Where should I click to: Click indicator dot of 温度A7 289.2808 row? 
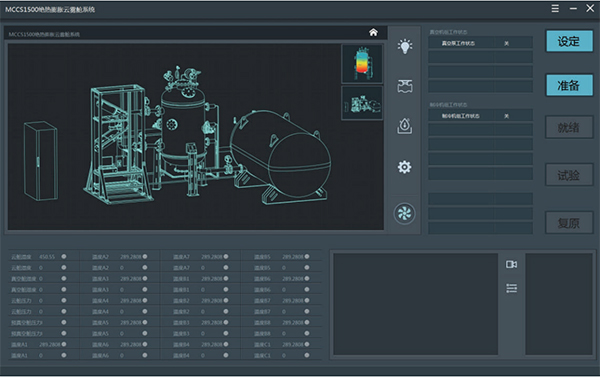(x=226, y=256)
